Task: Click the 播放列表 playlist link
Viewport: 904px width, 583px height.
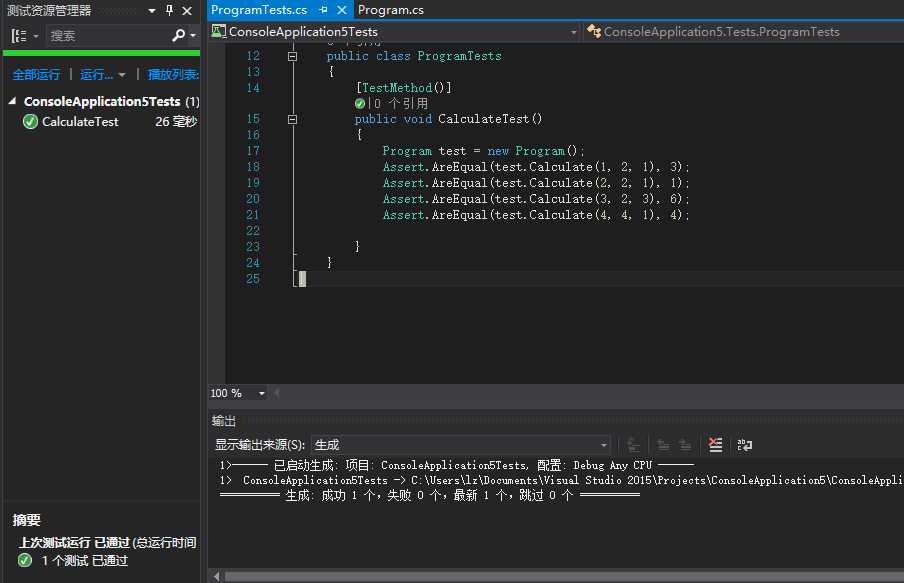Action: pos(173,74)
